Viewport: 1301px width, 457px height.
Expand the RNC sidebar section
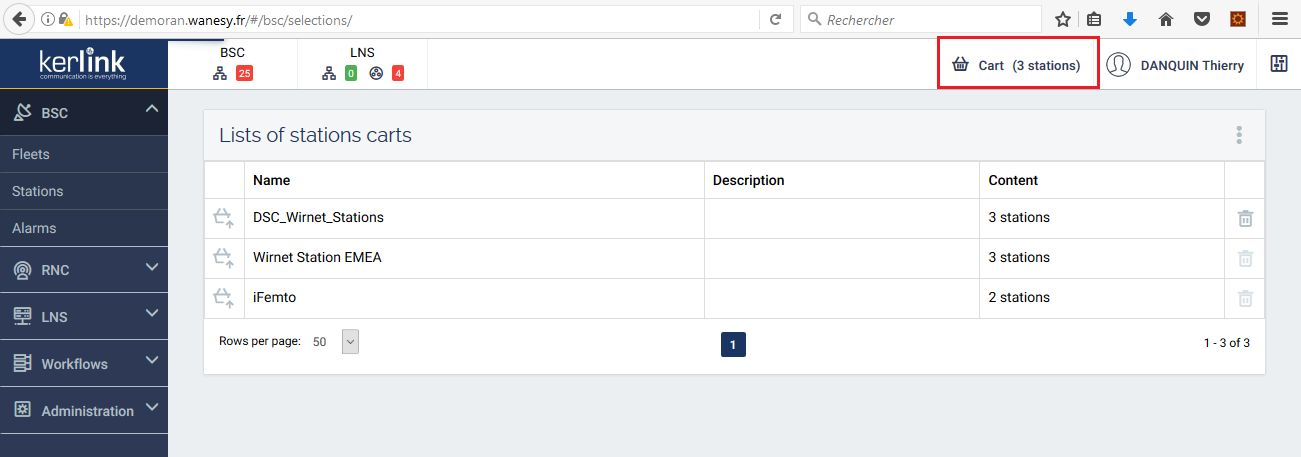click(152, 268)
